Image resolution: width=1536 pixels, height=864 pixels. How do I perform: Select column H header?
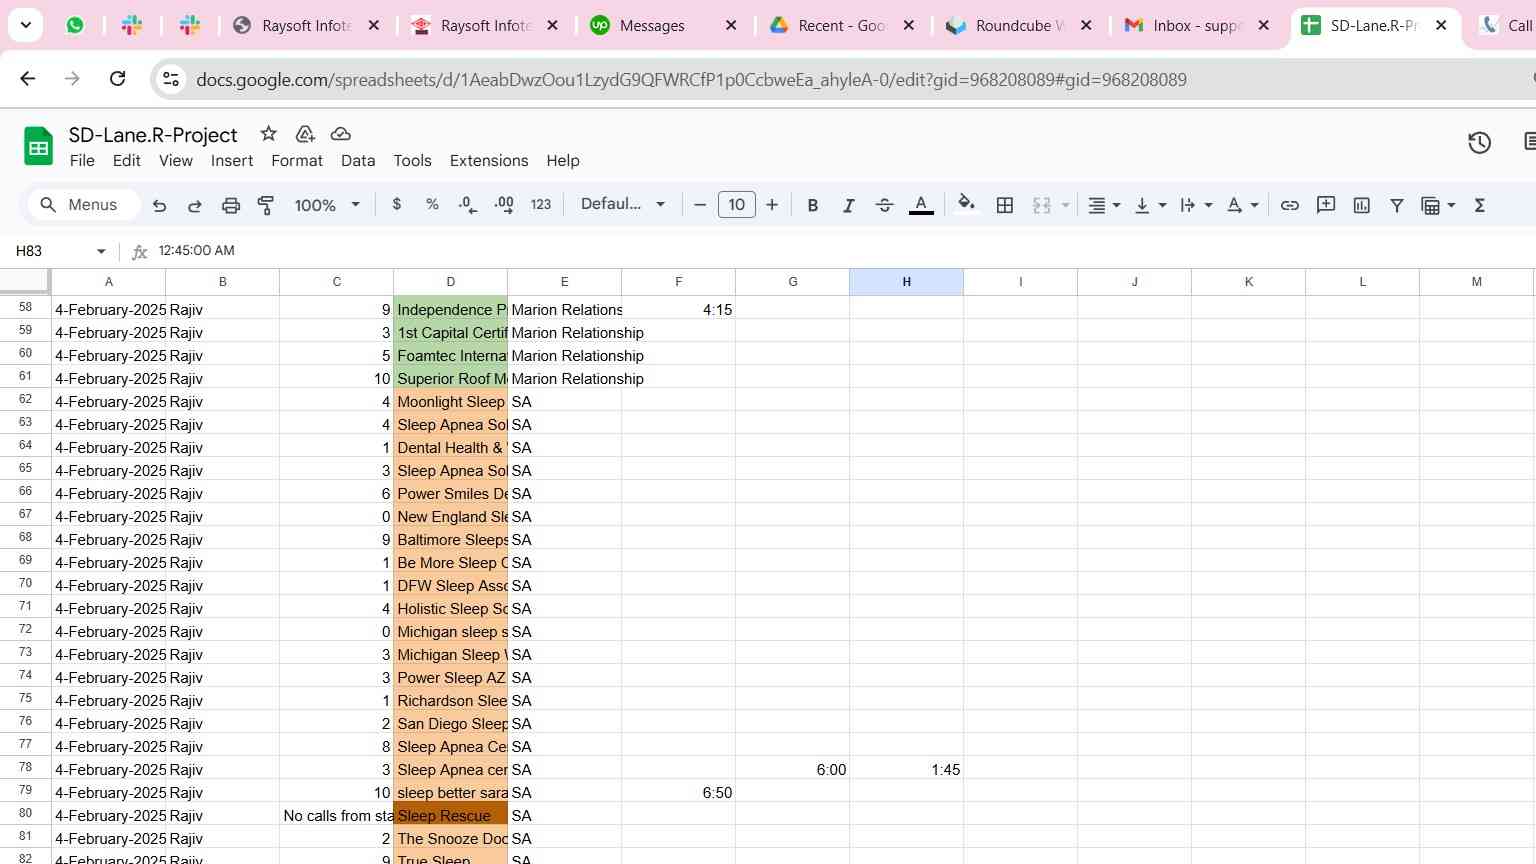[907, 282]
